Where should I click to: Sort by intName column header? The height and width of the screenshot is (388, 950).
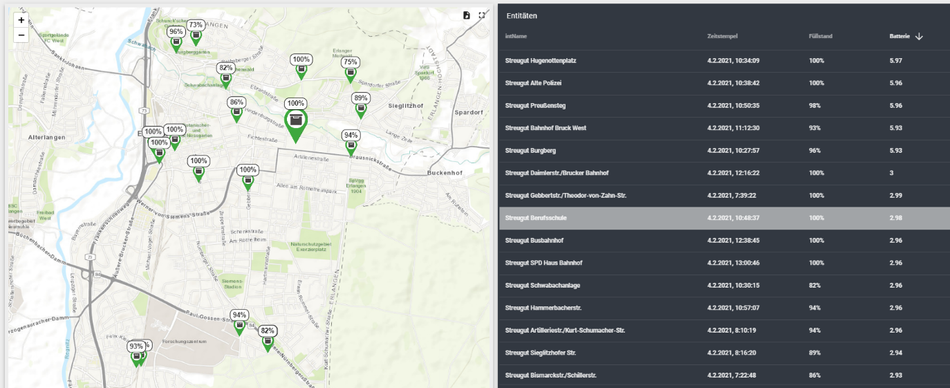click(516, 36)
